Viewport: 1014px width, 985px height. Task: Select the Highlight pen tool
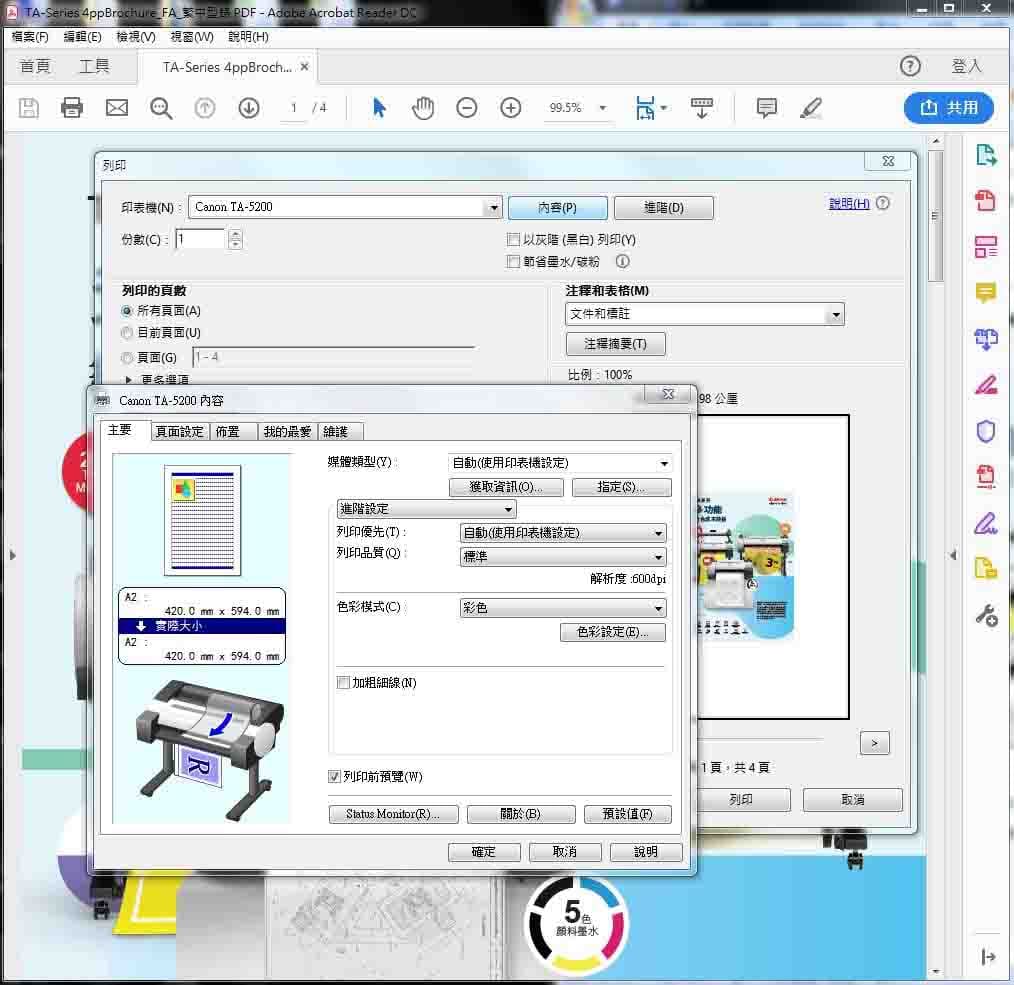tap(810, 108)
